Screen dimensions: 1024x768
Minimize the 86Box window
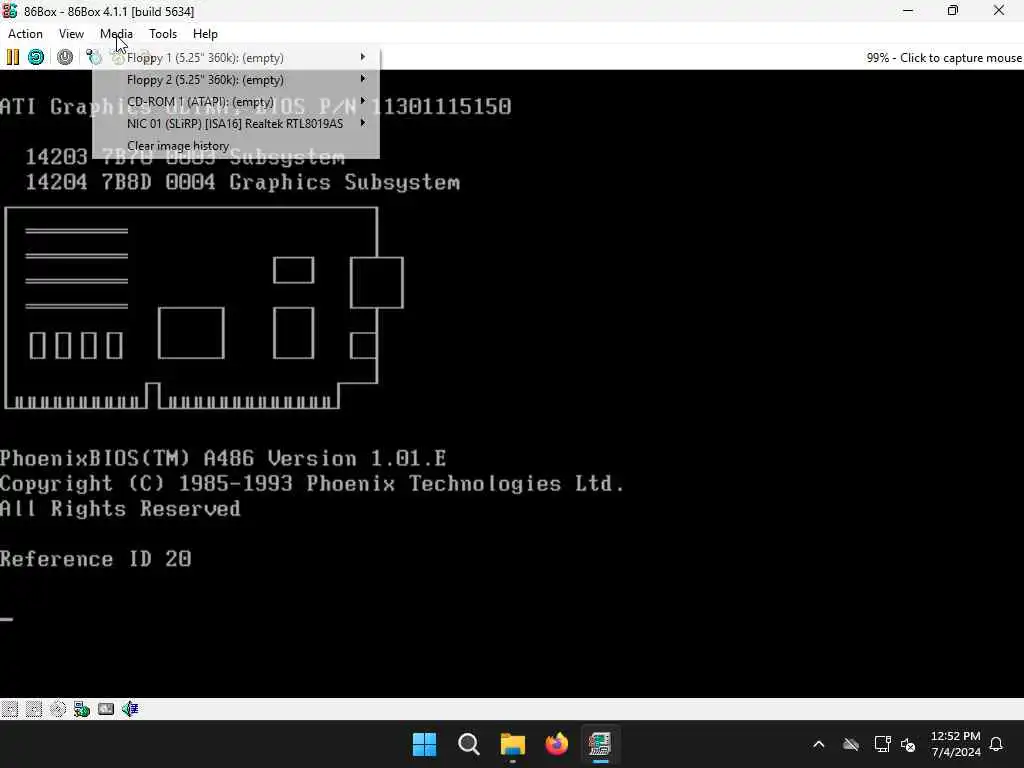[x=908, y=10]
